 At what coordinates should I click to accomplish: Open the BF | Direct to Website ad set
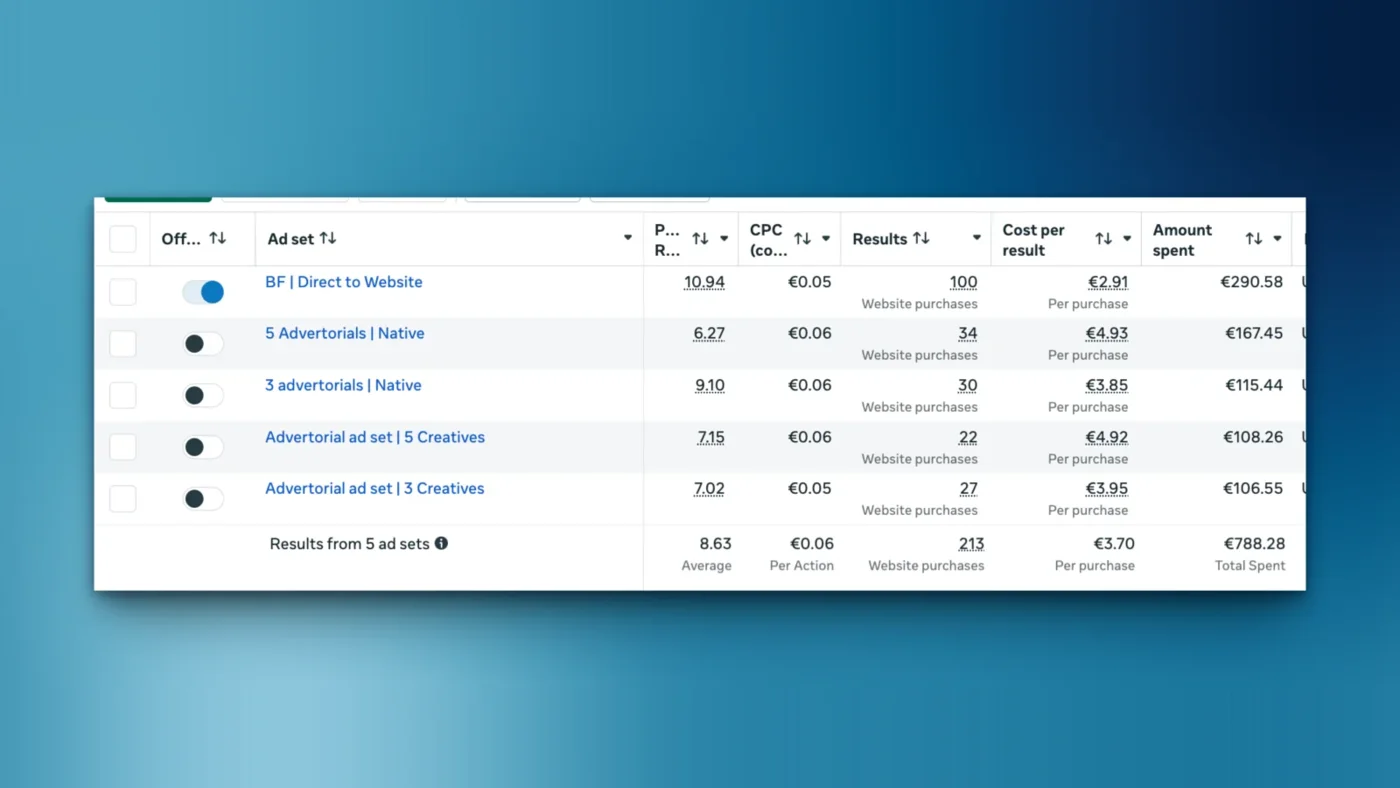344,282
